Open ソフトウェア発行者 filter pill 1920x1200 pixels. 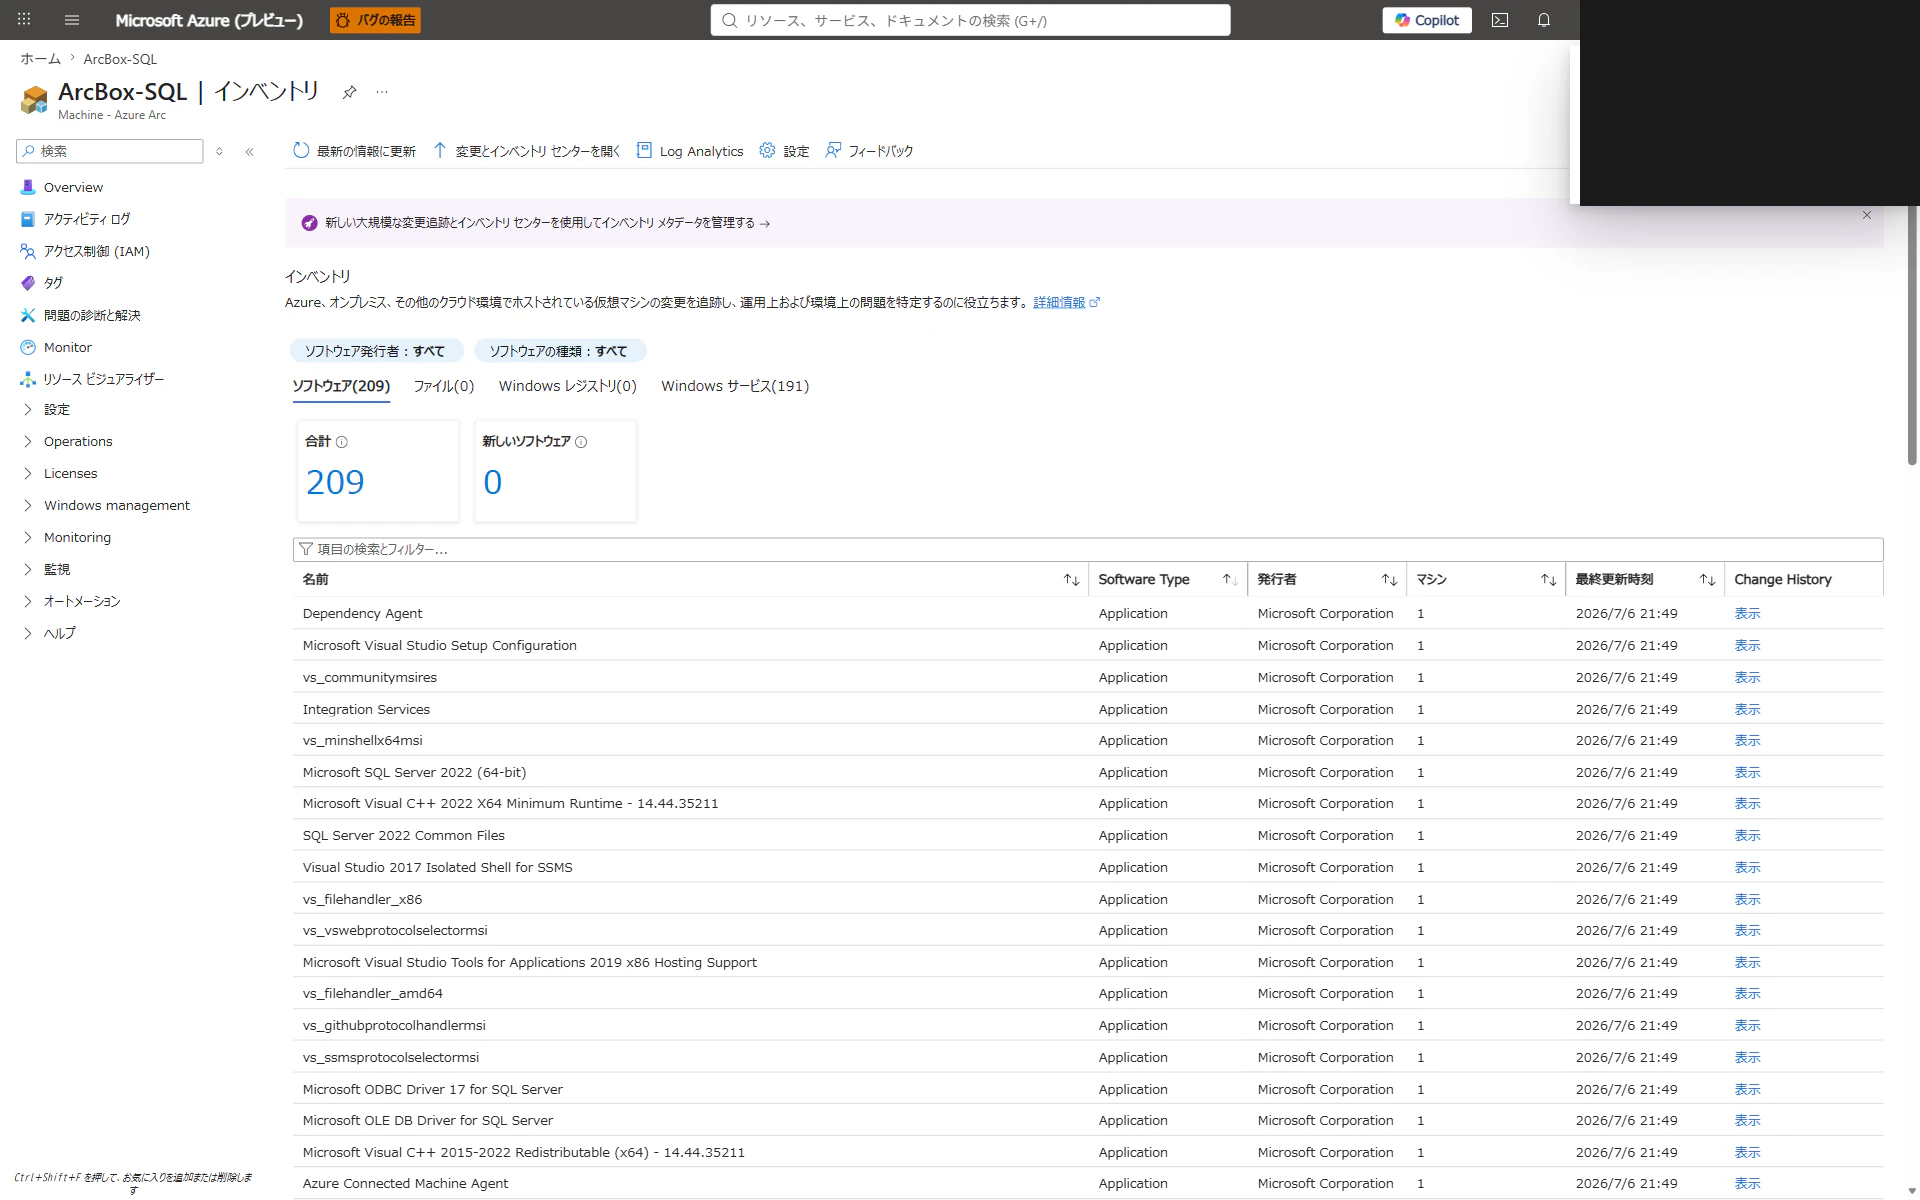point(375,351)
